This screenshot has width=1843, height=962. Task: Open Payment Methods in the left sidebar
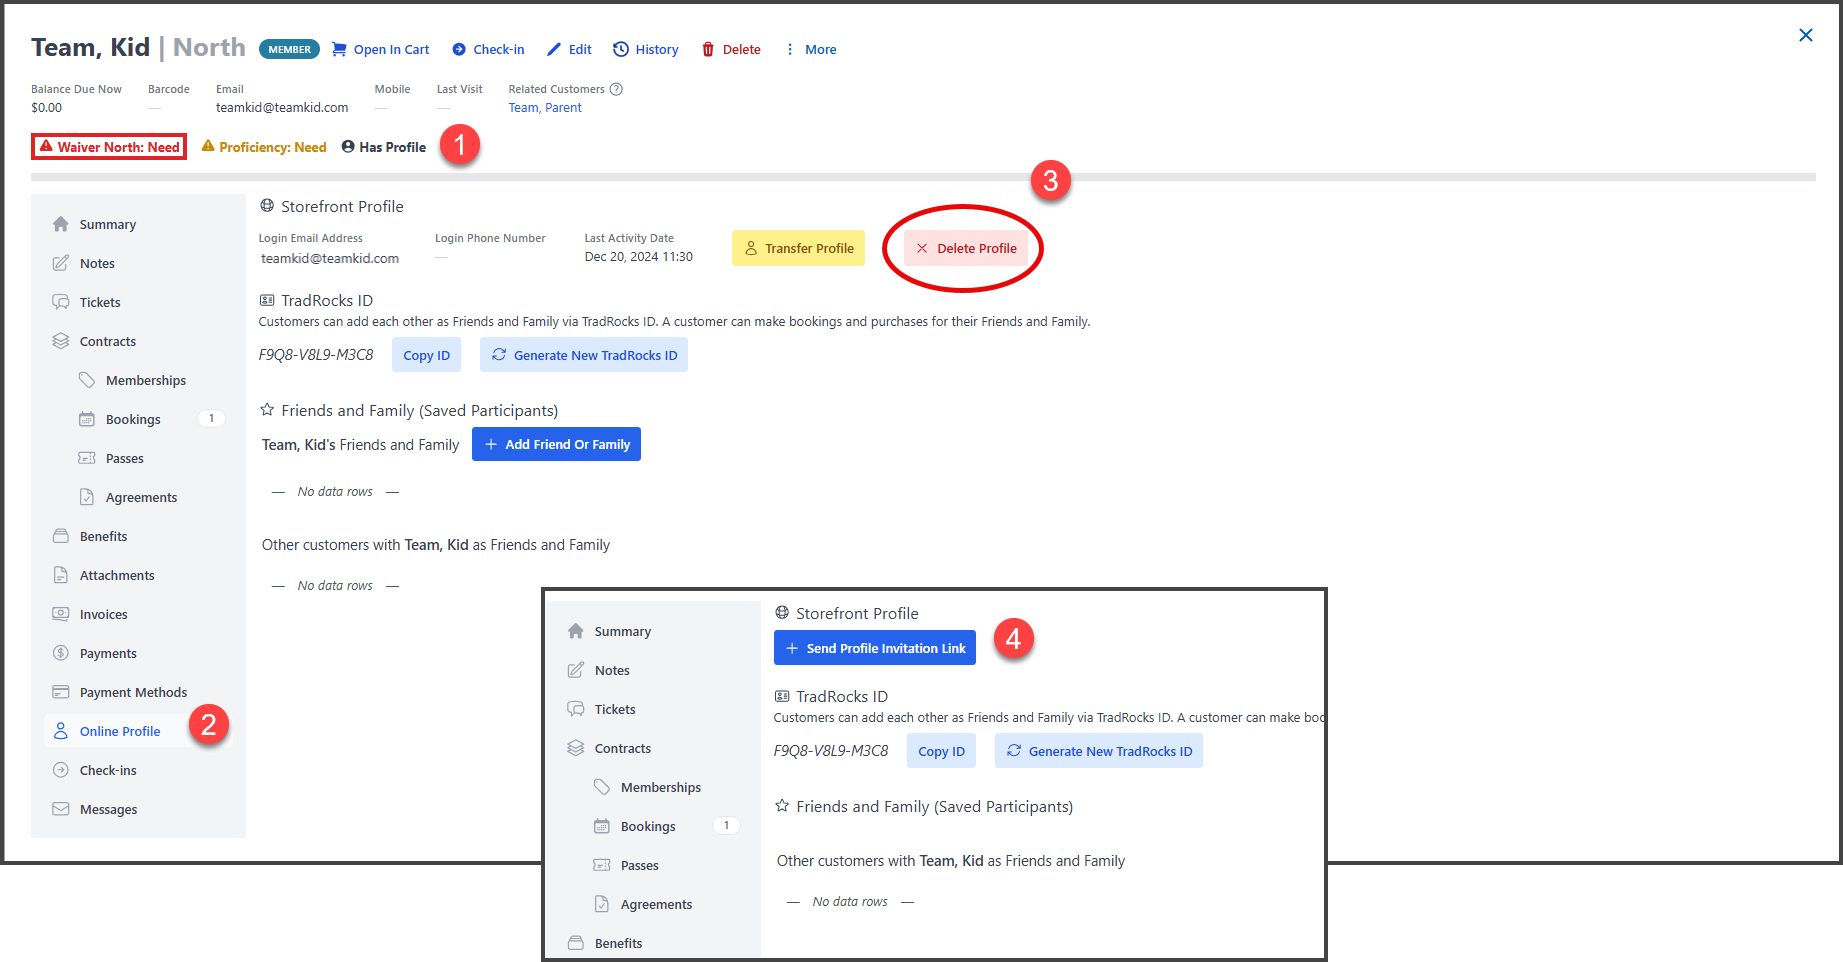(x=133, y=692)
